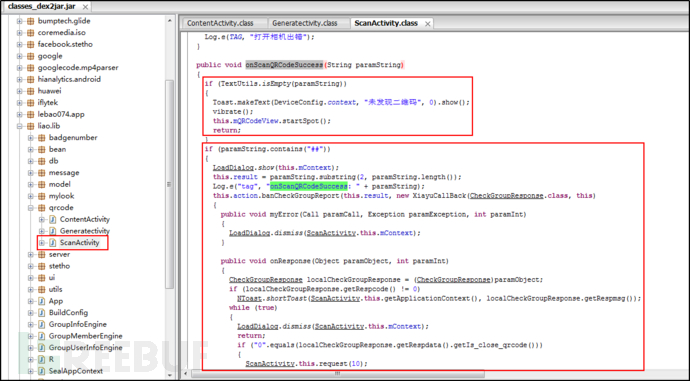Click the qrcode package icon
690x381 pixels.
tap(41, 208)
